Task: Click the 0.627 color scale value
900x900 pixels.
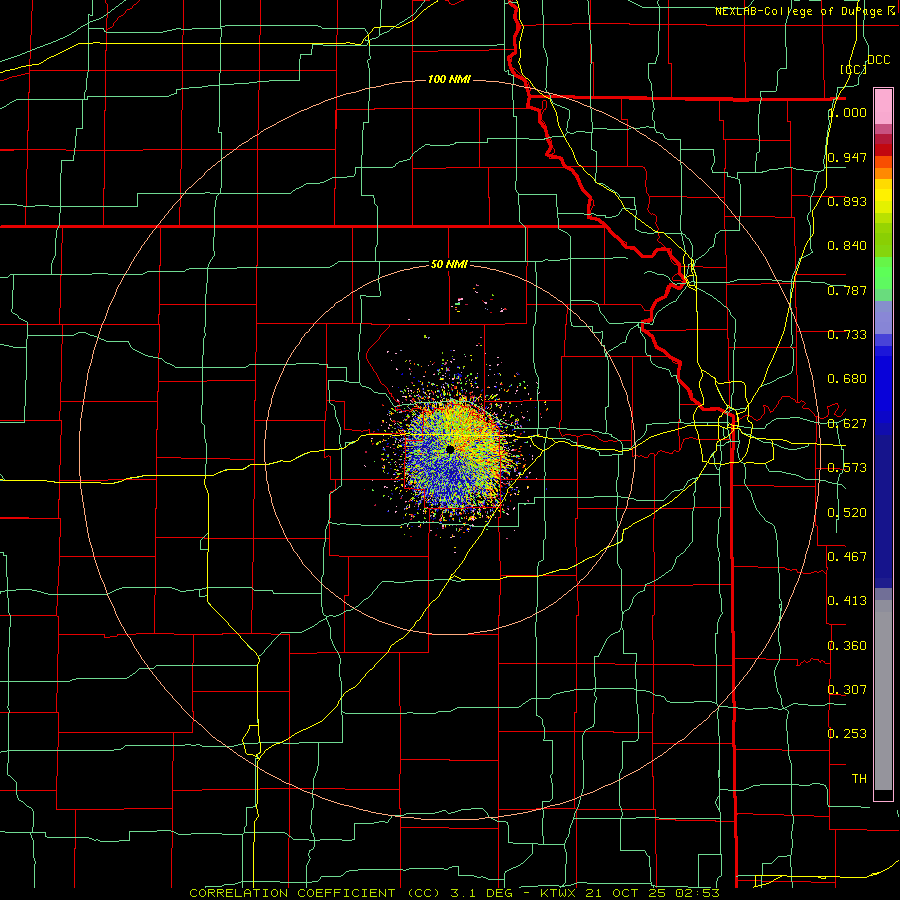Action: [x=847, y=424]
